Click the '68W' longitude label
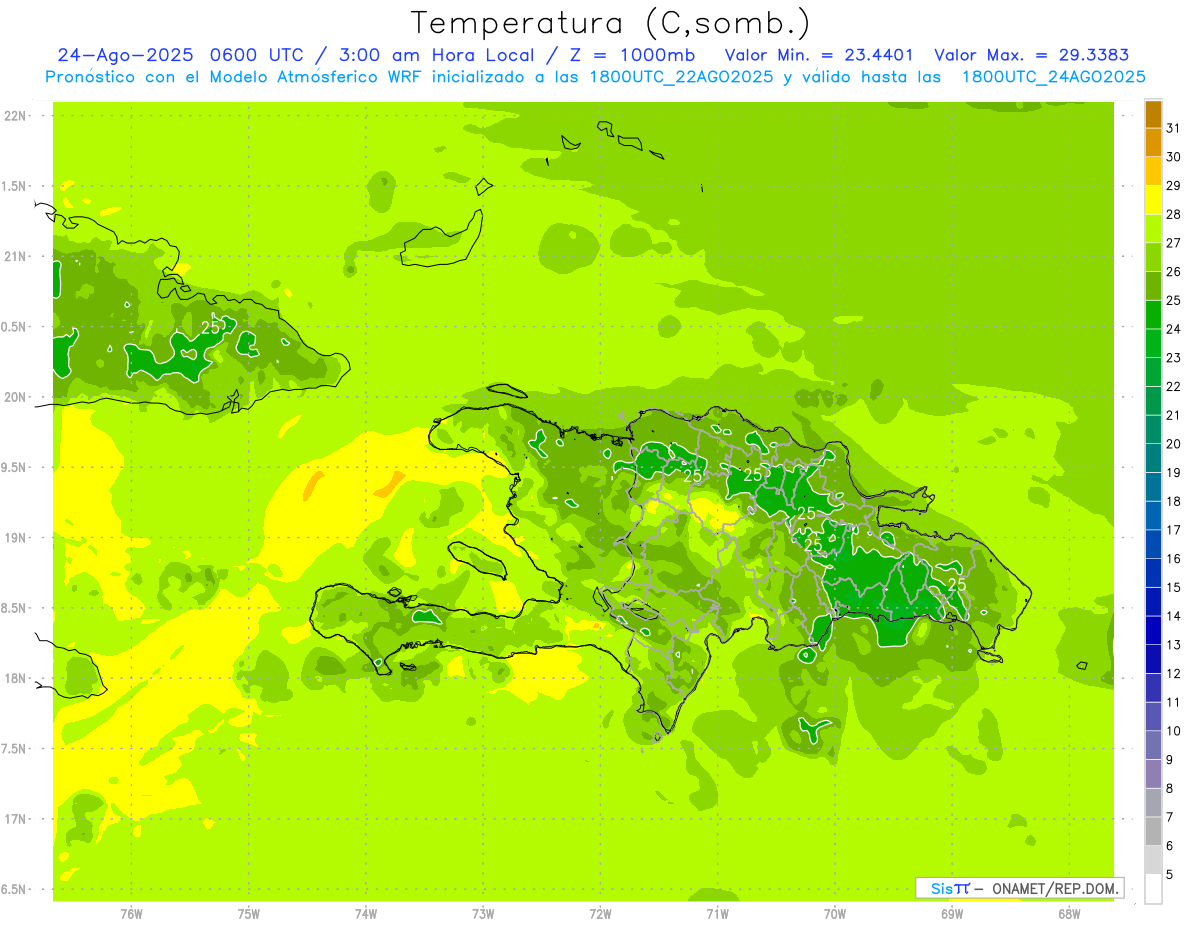This screenshot has height=927, width=1200. pos(1069,914)
